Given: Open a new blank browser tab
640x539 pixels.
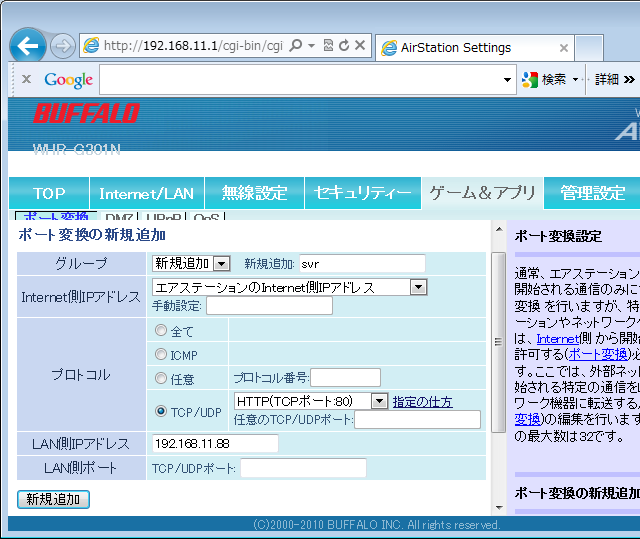Looking at the screenshot, I should (x=589, y=48).
